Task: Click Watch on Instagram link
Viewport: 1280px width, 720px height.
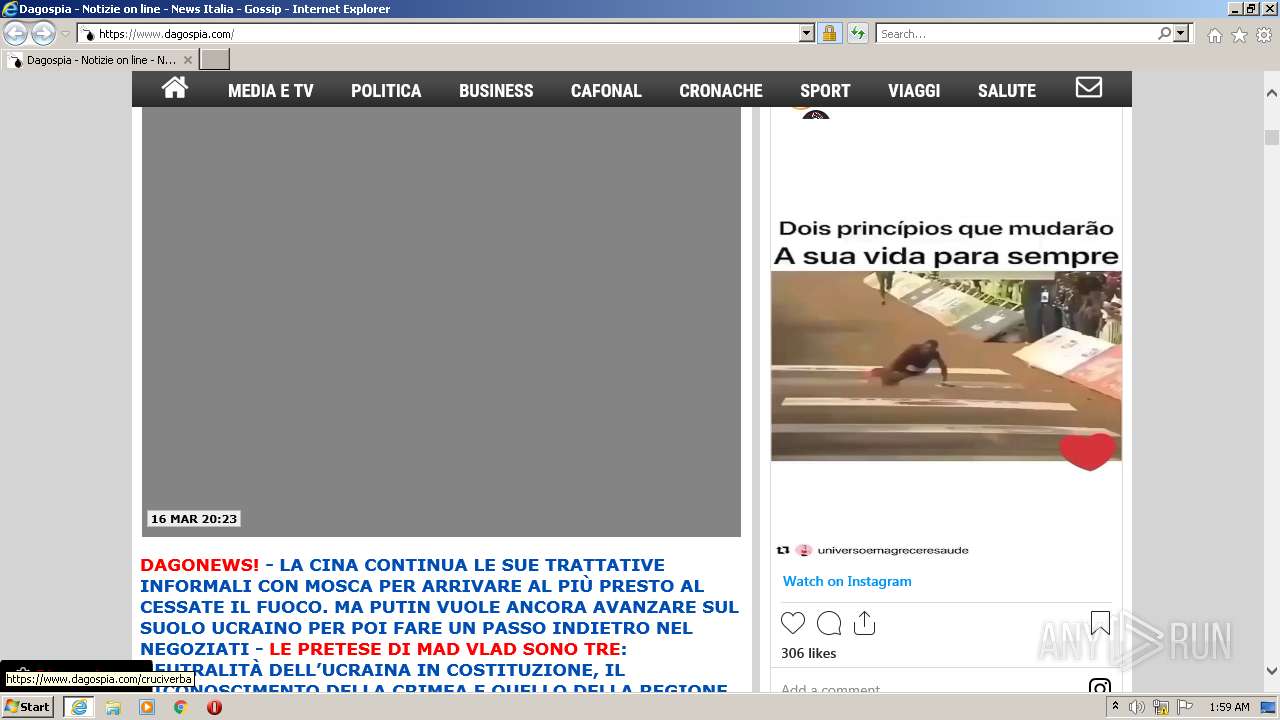Action: click(x=847, y=581)
